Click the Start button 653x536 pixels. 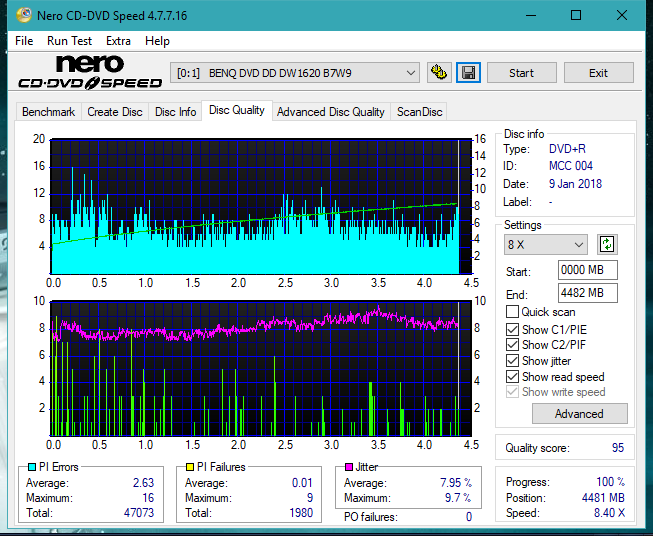click(521, 73)
